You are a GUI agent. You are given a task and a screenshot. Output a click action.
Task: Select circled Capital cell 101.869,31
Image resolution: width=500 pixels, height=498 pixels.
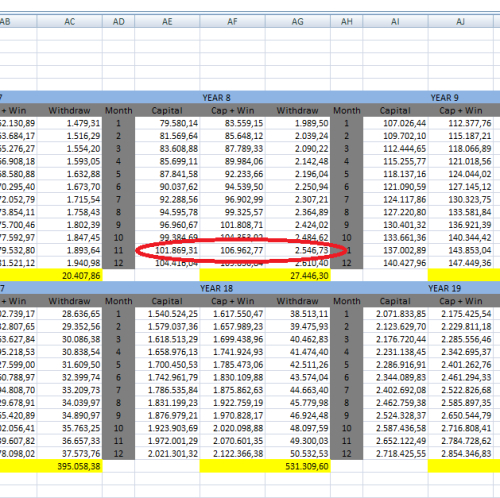point(167,250)
